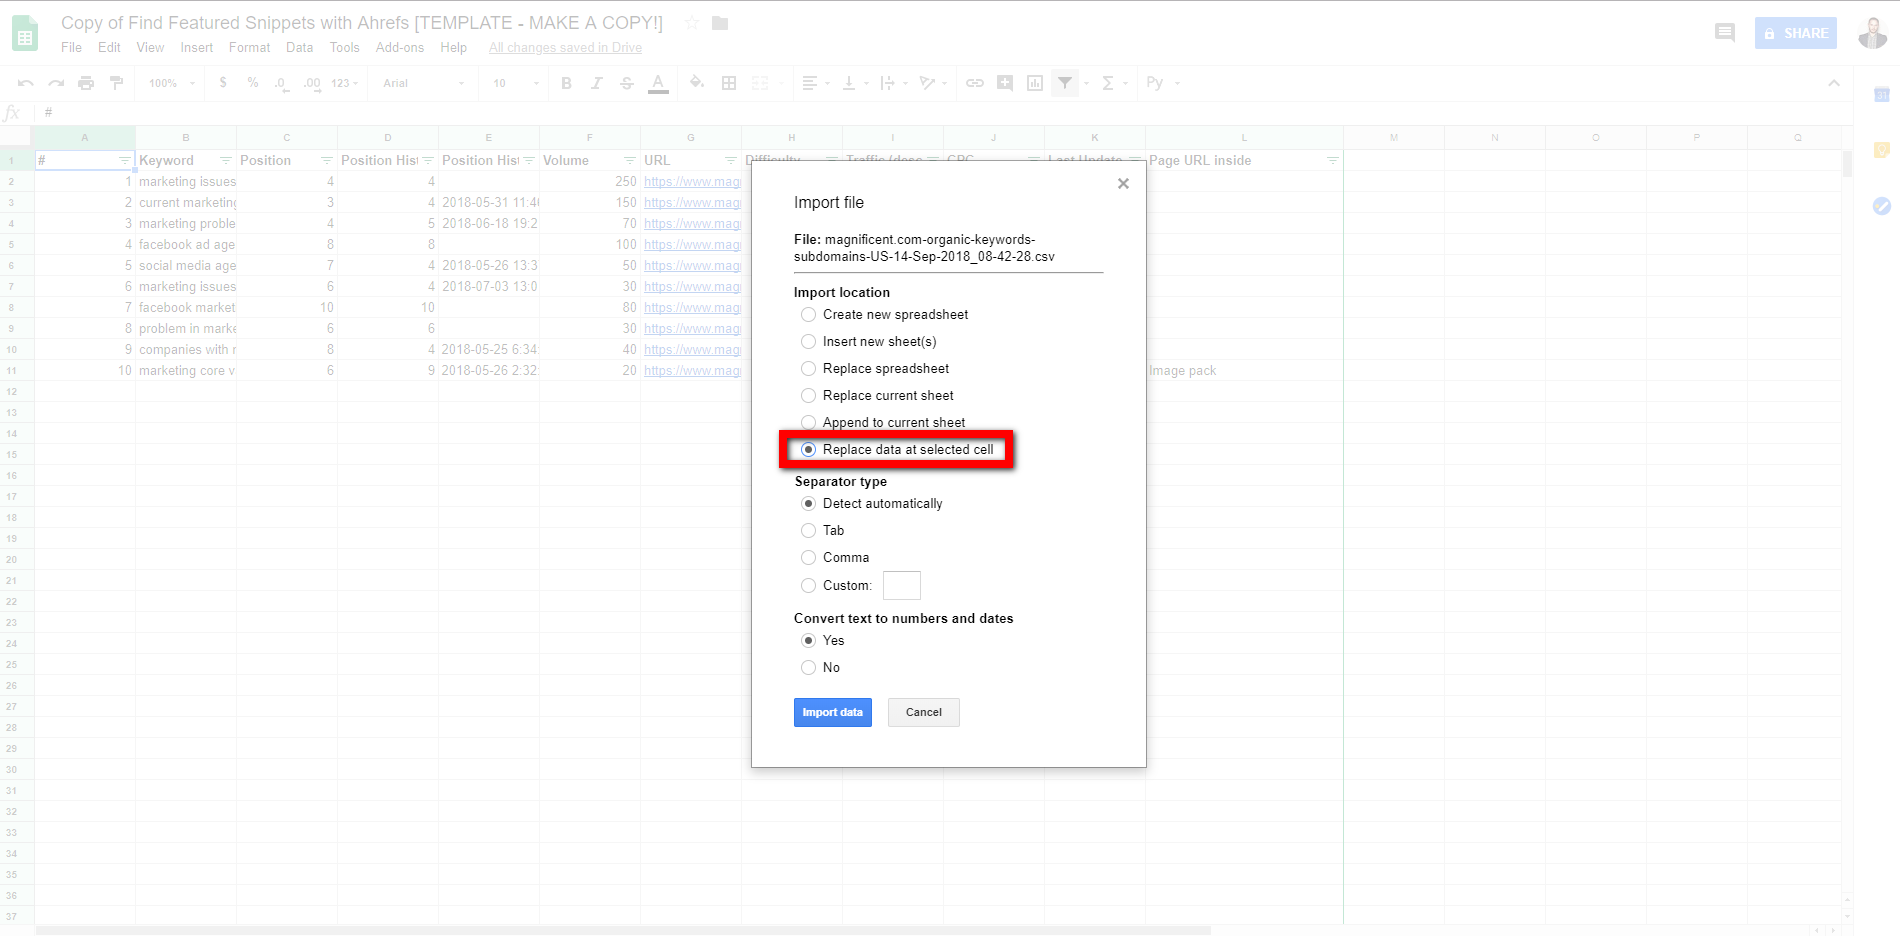The image size is (1900, 936).
Task: Click the move to folder icon
Action: [x=720, y=23]
